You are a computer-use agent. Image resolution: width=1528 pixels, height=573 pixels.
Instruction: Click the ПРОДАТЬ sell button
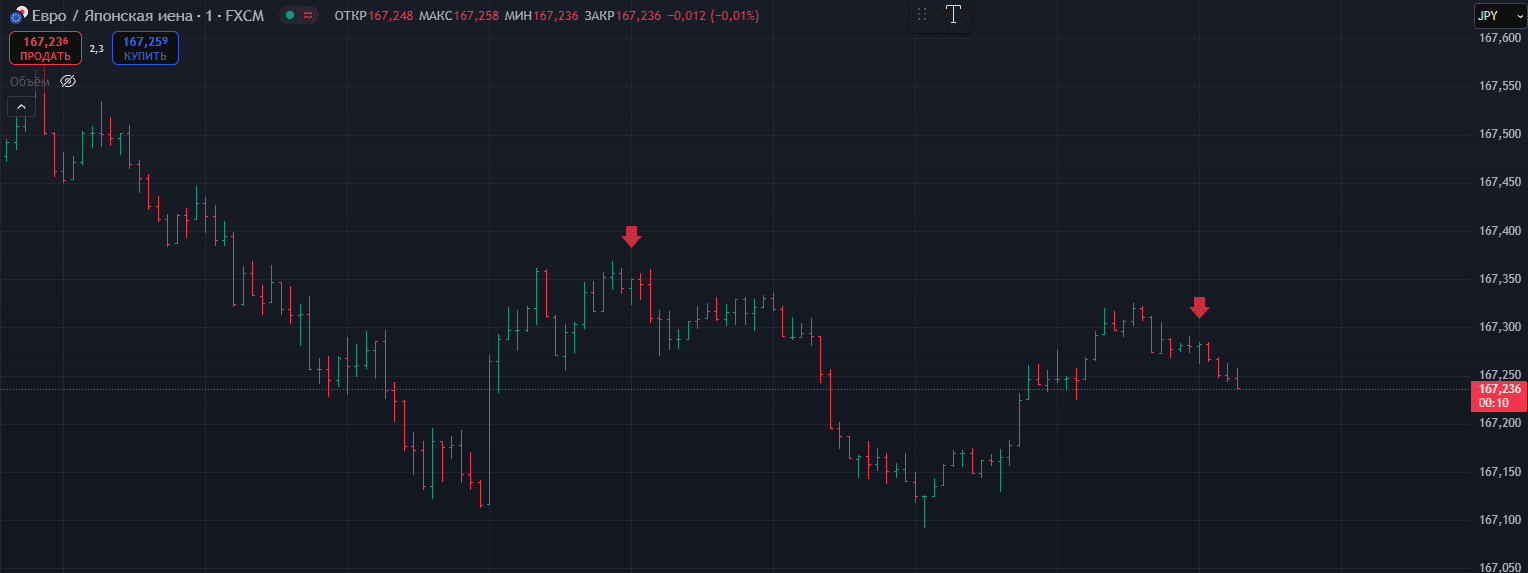click(x=45, y=48)
